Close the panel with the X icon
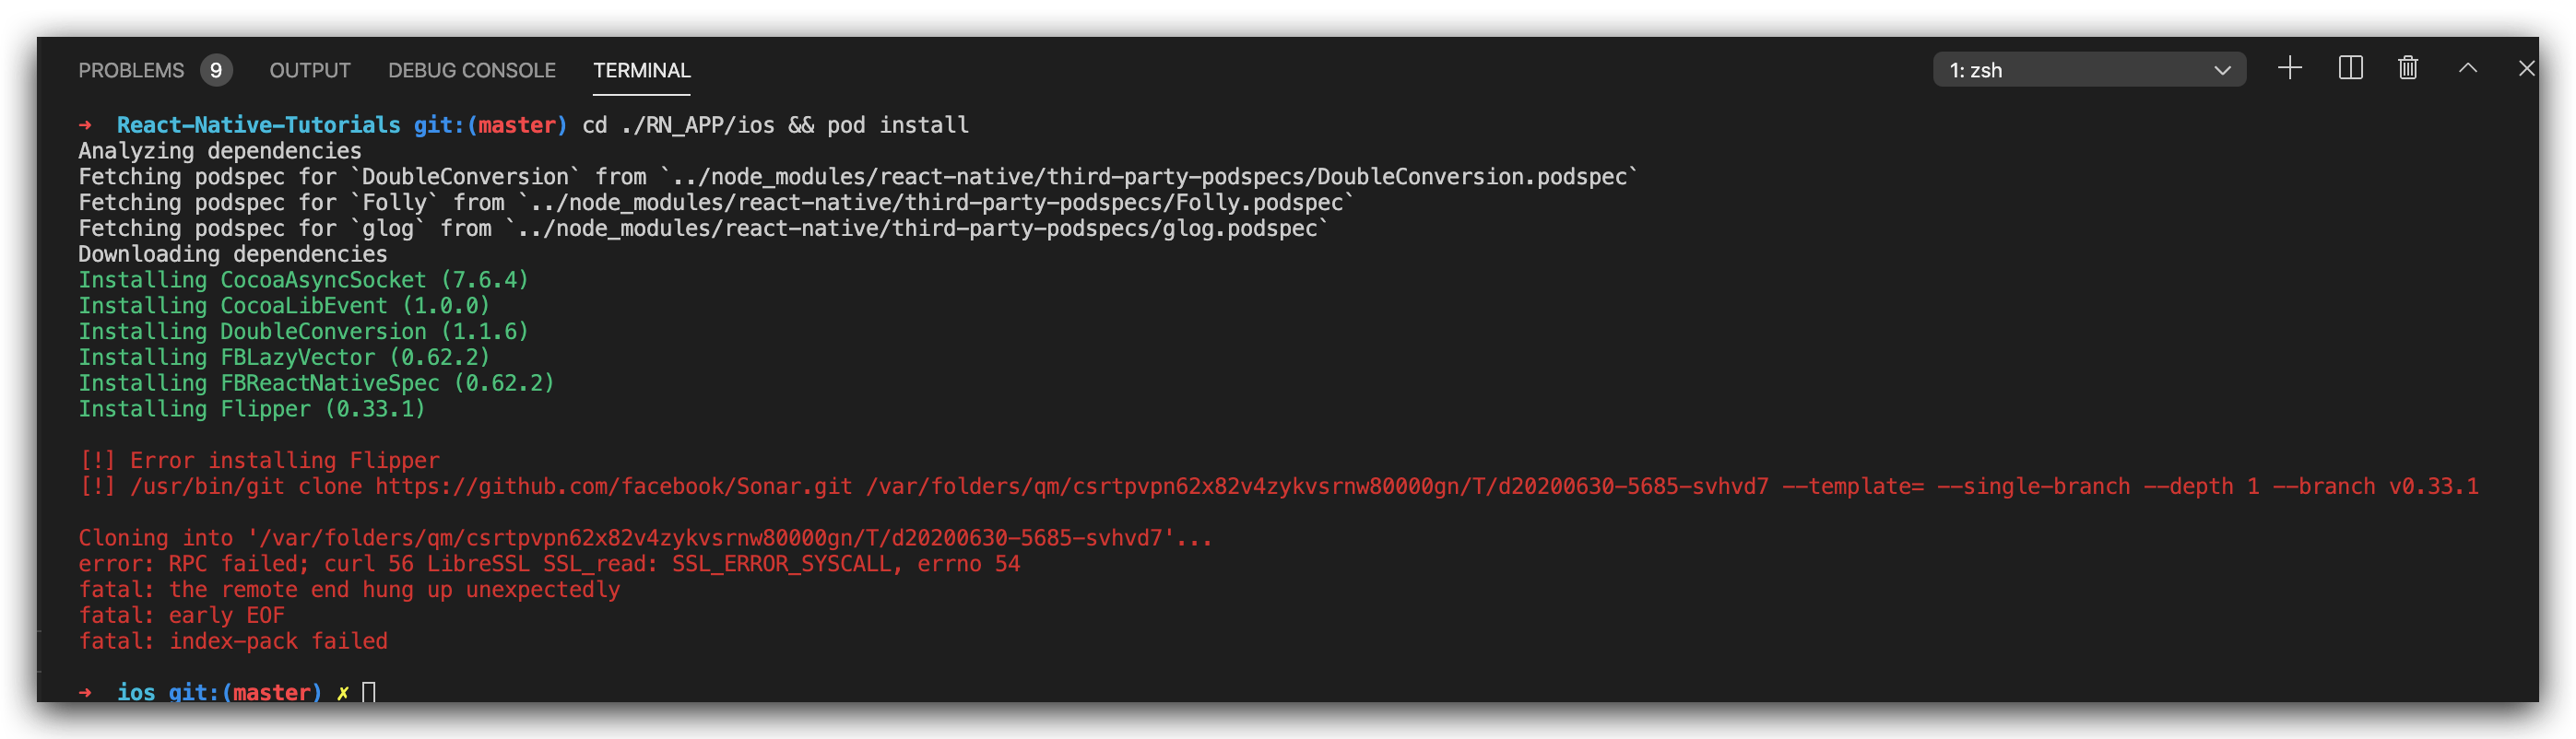The height and width of the screenshot is (739, 2576). pyautogui.click(x=2526, y=69)
